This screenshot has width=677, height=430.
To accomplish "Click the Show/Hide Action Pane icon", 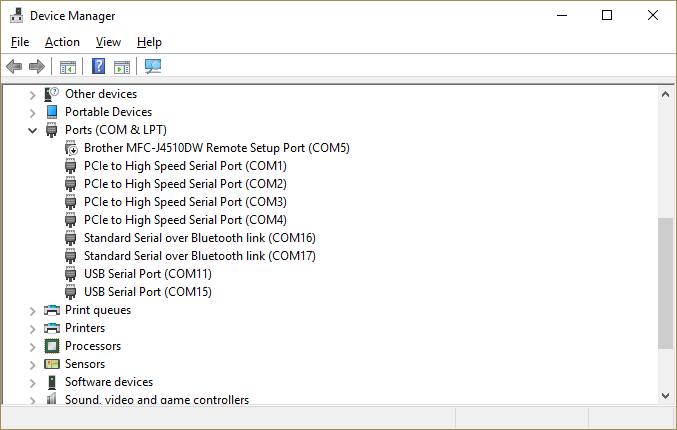I will (x=122, y=67).
